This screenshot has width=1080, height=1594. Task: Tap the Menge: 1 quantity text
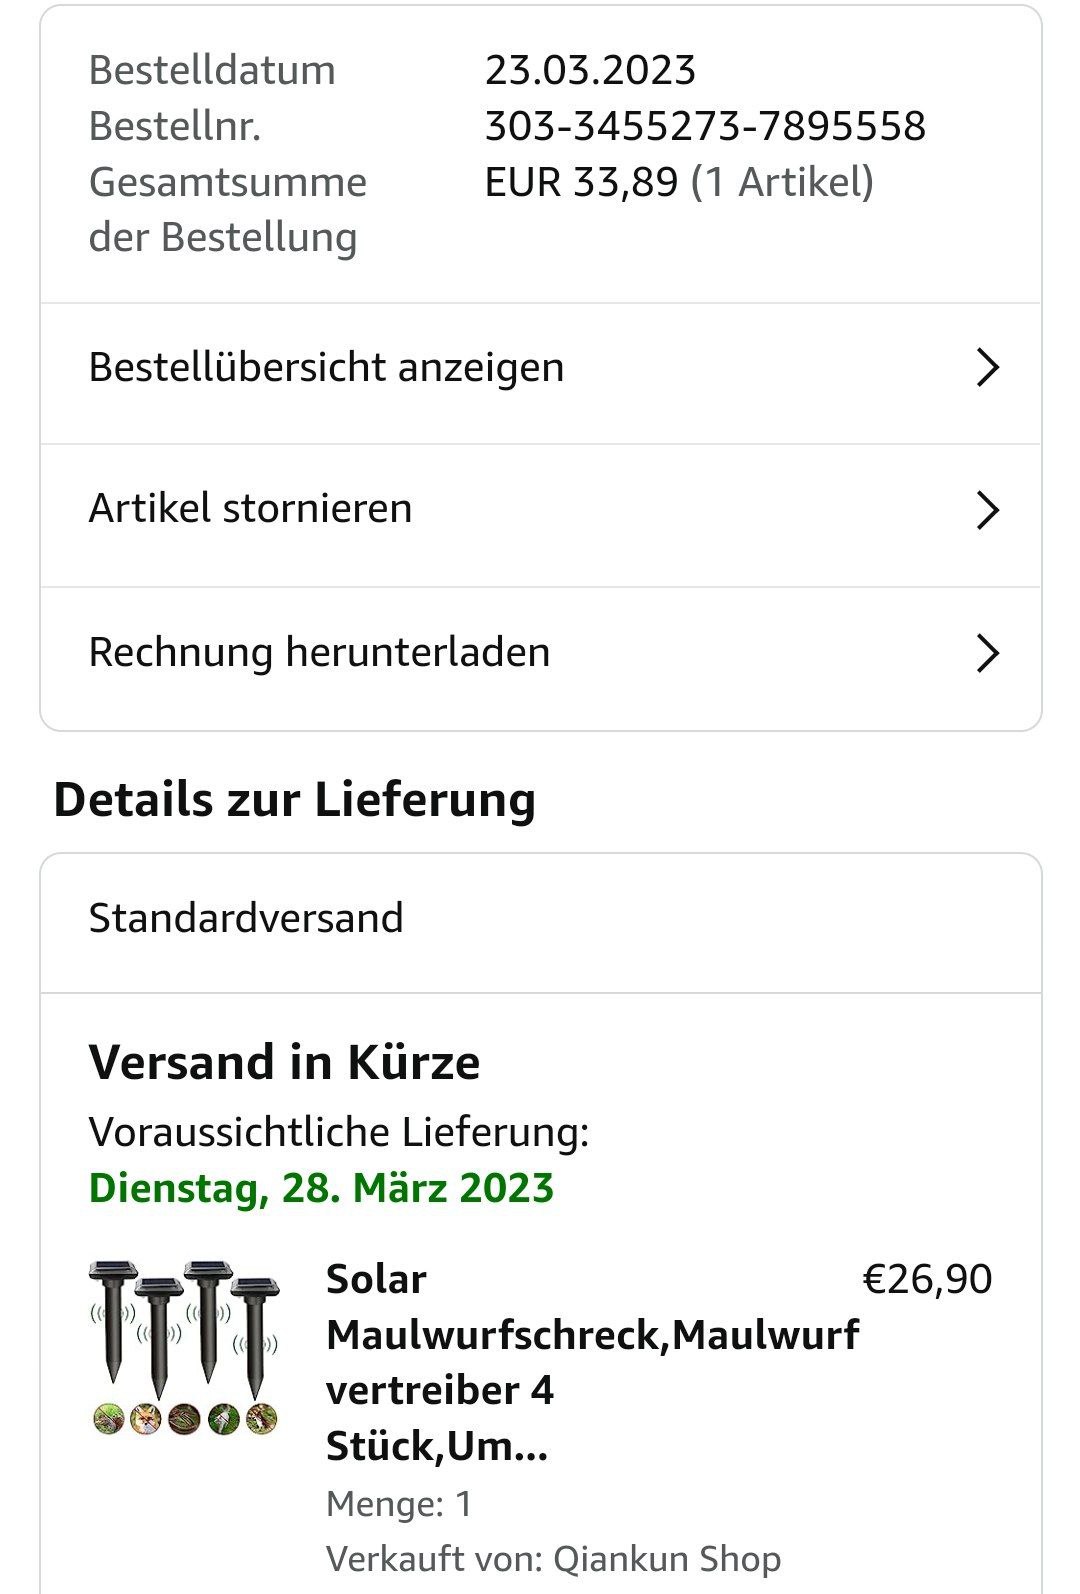399,1503
